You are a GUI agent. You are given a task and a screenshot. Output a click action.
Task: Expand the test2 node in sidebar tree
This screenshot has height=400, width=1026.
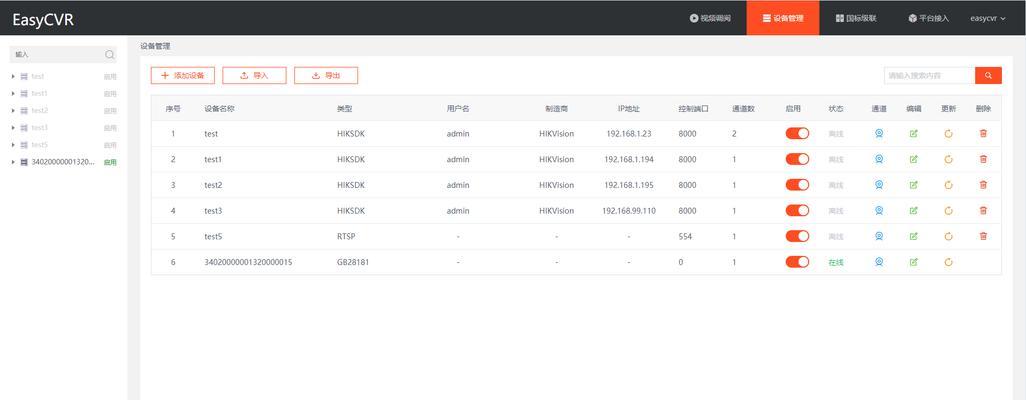[13, 111]
